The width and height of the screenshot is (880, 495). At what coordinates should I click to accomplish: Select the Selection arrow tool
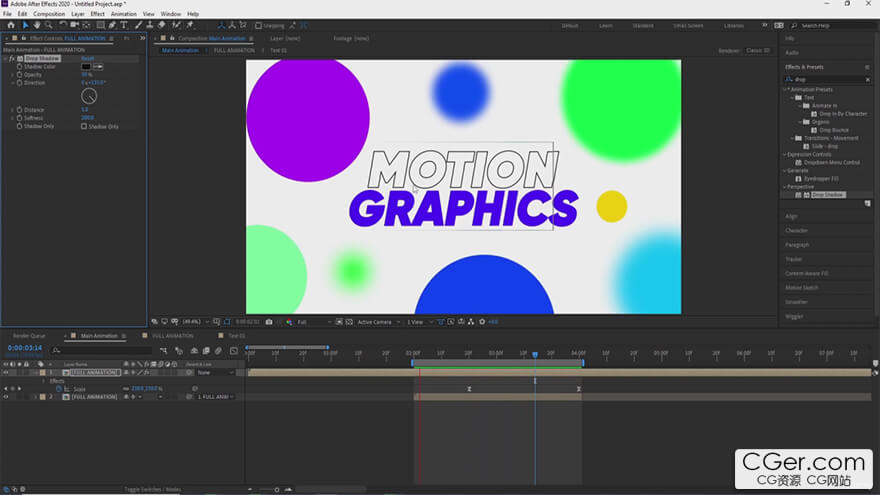(x=25, y=25)
